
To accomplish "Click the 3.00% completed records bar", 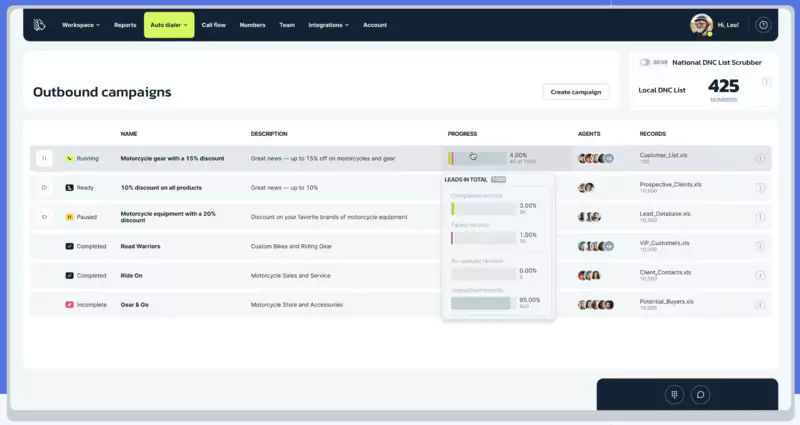I will 484,208.
